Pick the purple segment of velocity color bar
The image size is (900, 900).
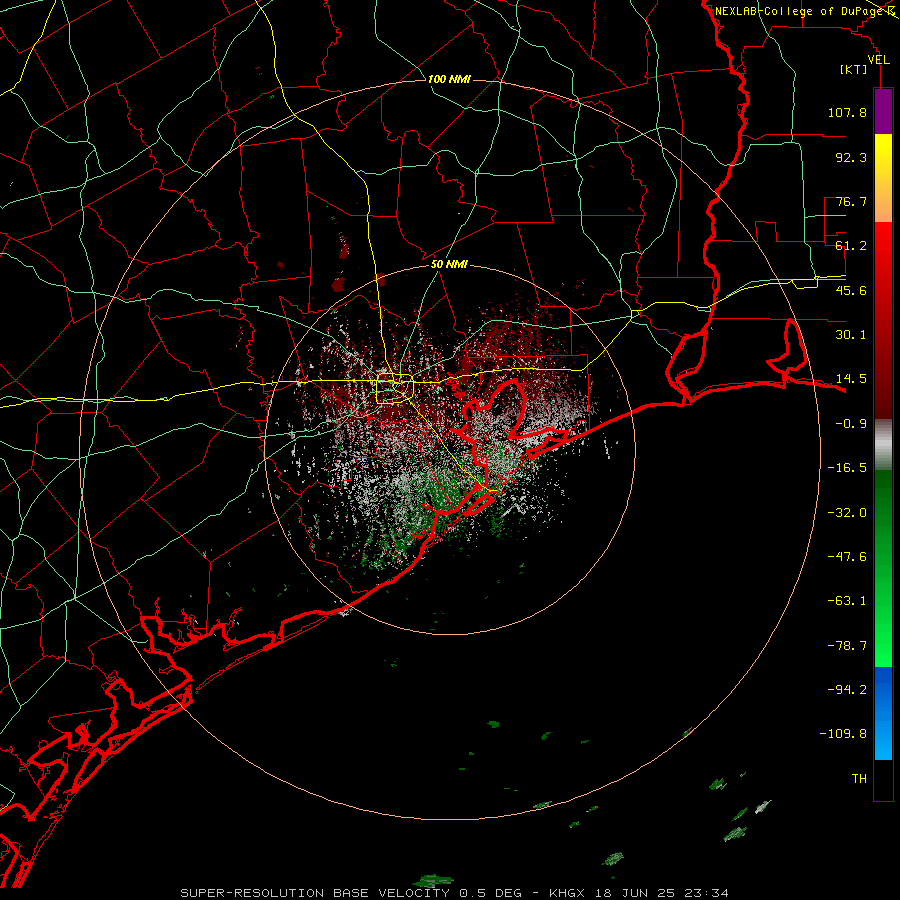tap(883, 111)
